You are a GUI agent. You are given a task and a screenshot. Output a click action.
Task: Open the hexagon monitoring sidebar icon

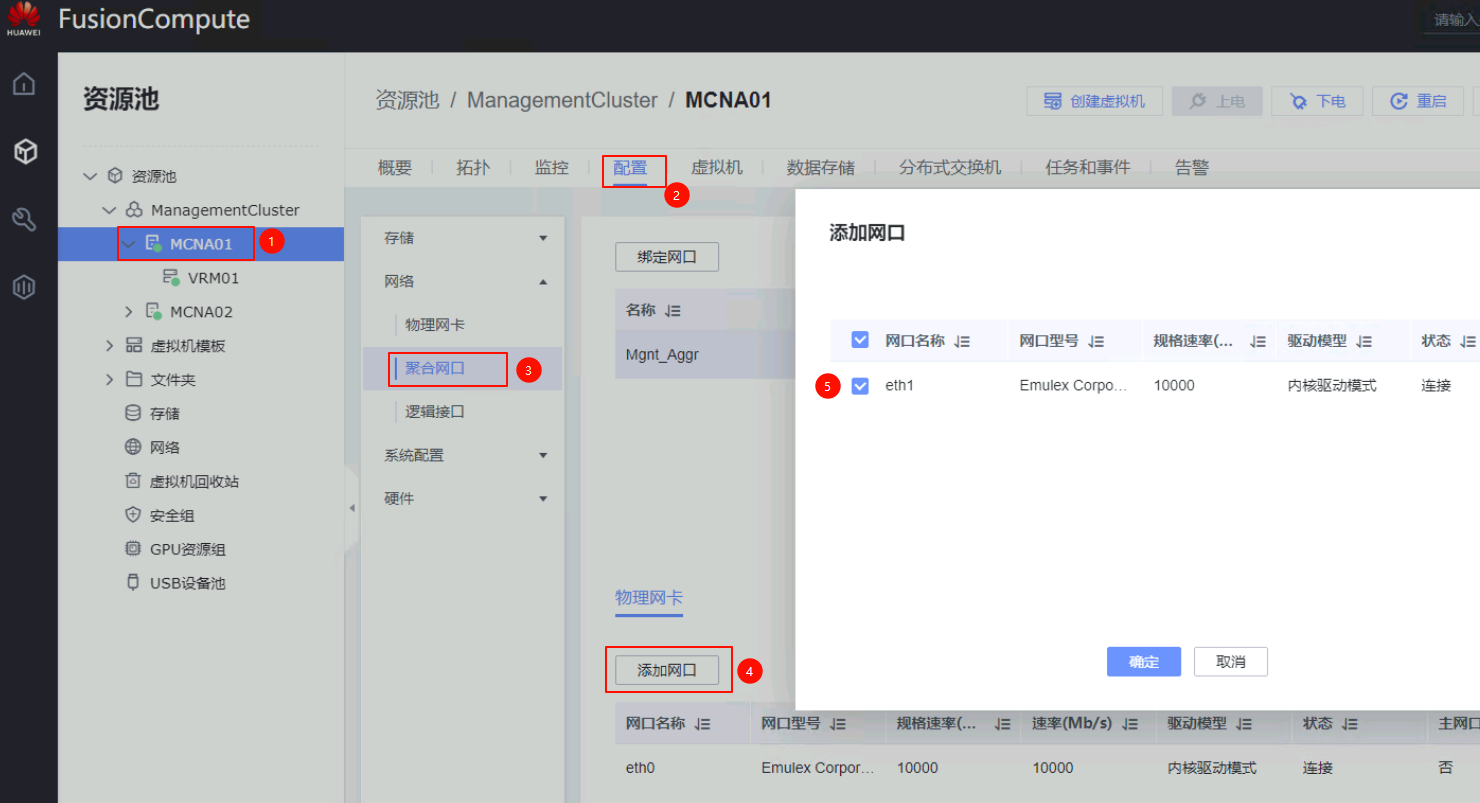coord(24,288)
